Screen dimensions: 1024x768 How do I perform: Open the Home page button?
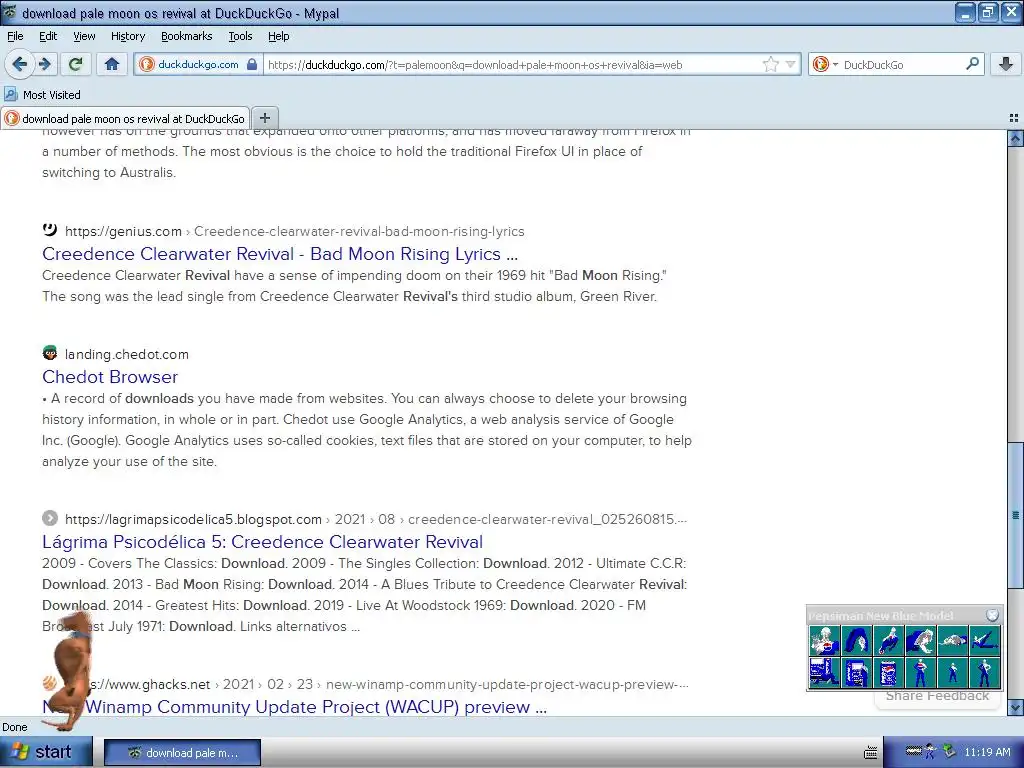(112, 64)
